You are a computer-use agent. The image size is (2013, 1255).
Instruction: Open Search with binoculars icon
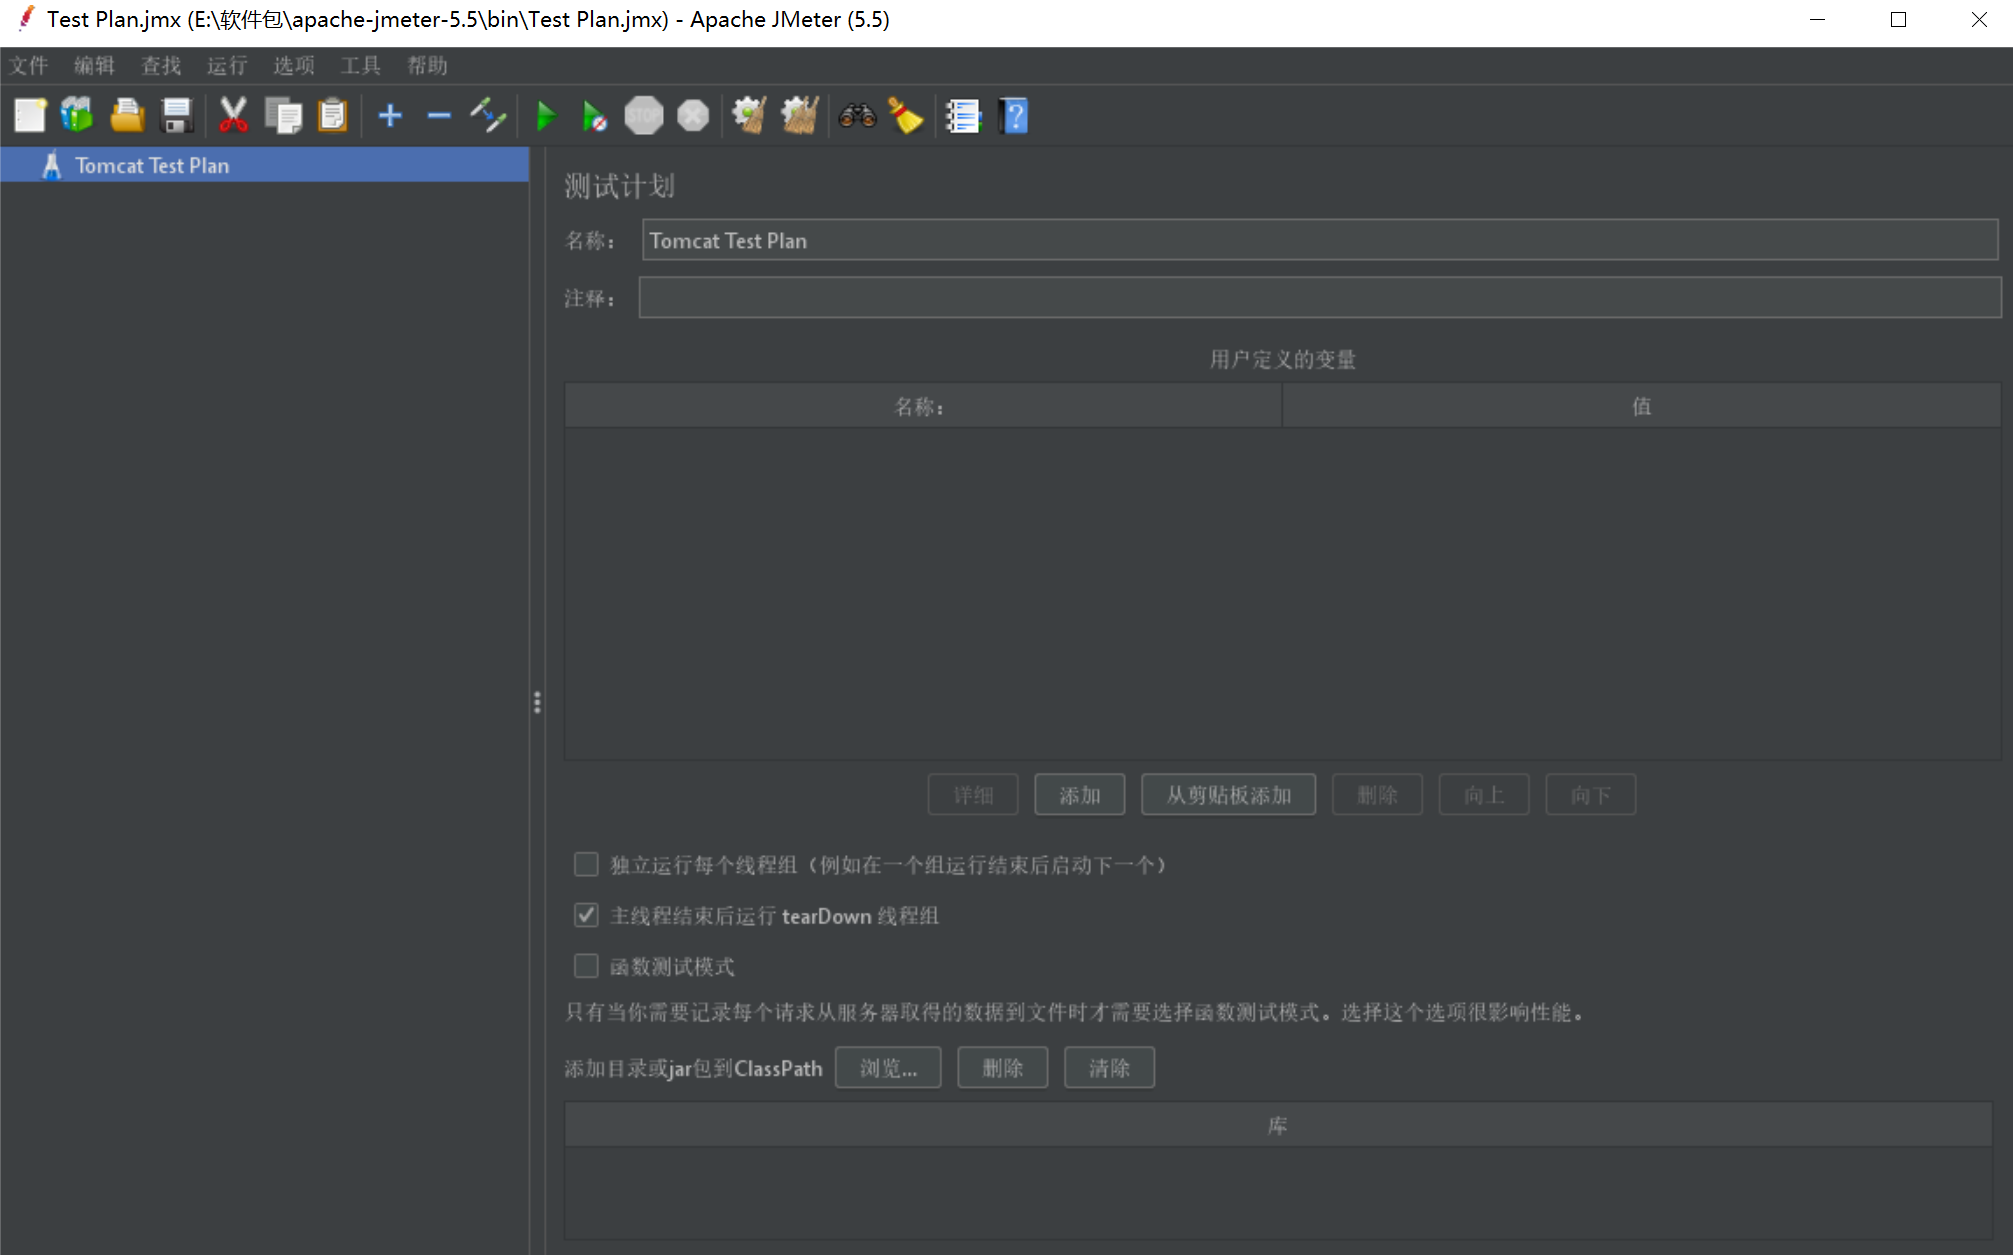[x=857, y=116]
